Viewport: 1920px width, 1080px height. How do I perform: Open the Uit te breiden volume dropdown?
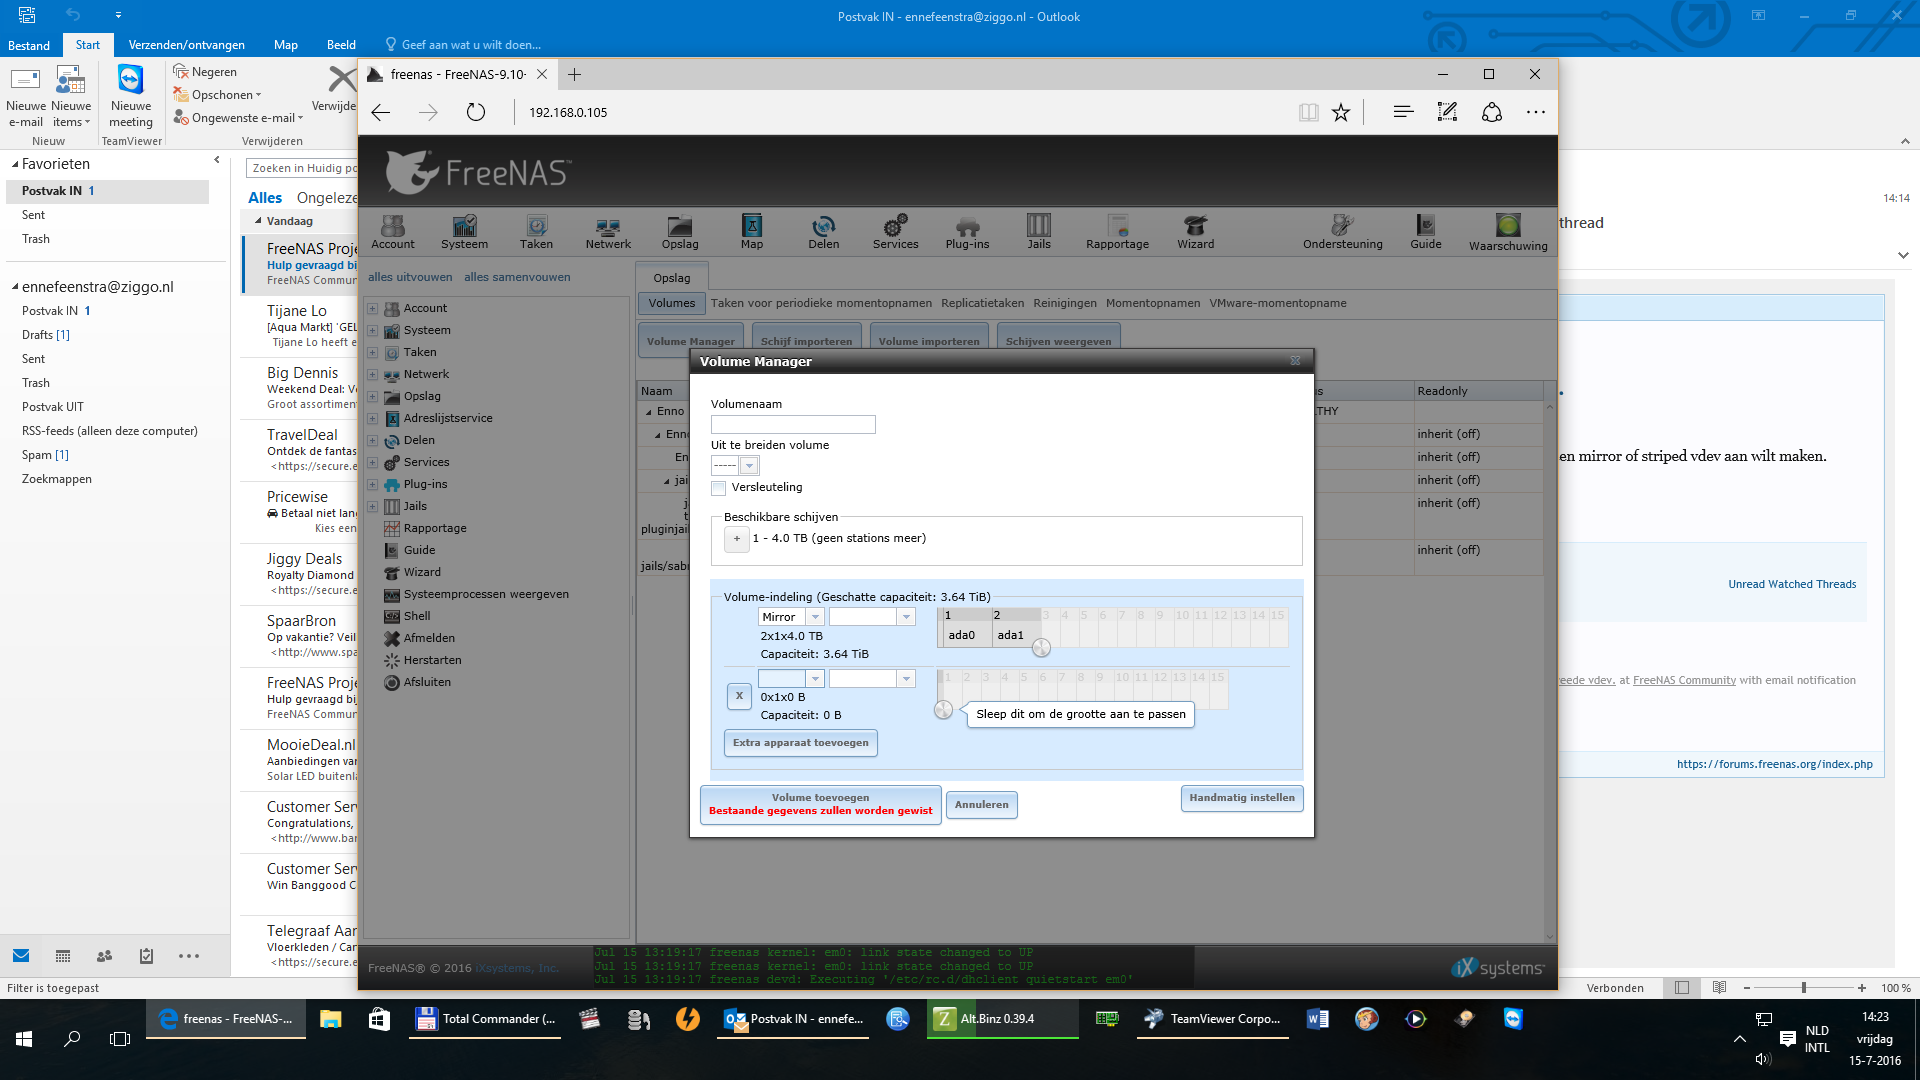pyautogui.click(x=748, y=466)
